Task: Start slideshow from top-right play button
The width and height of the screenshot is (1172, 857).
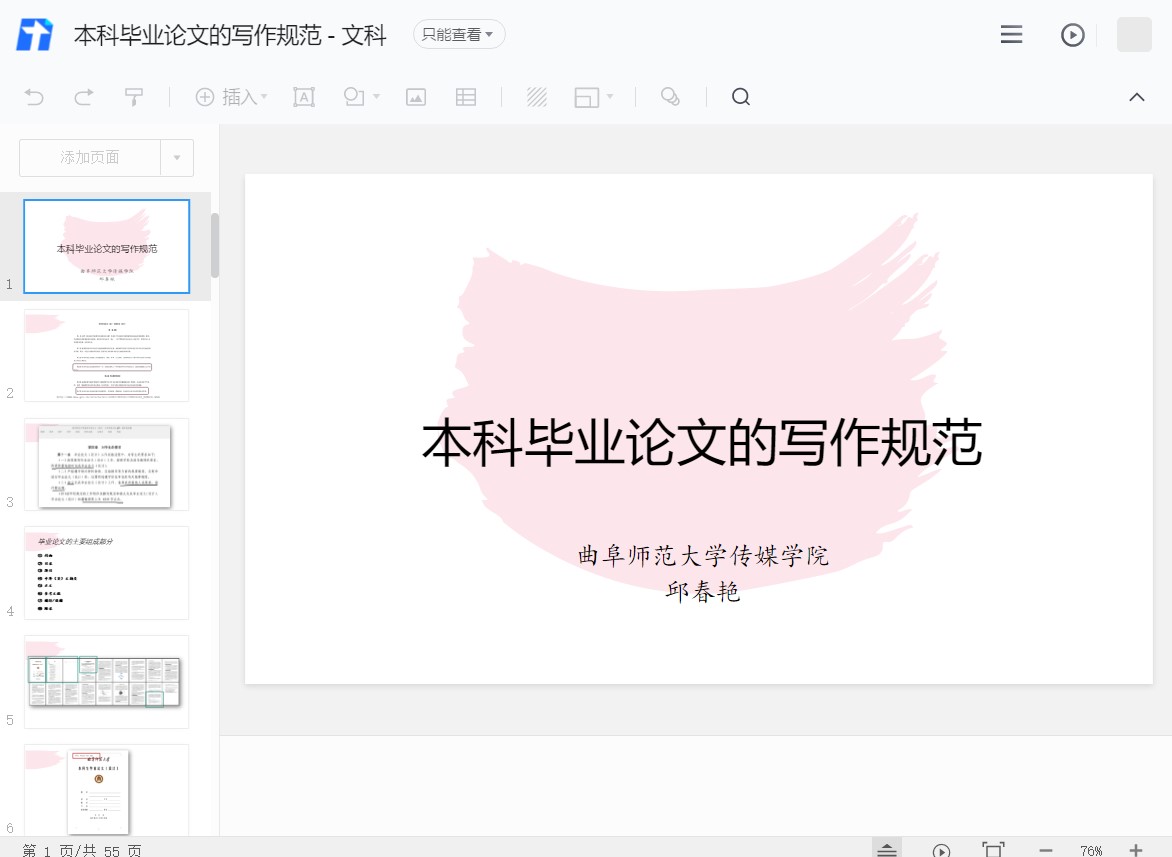Action: pyautogui.click(x=1072, y=35)
